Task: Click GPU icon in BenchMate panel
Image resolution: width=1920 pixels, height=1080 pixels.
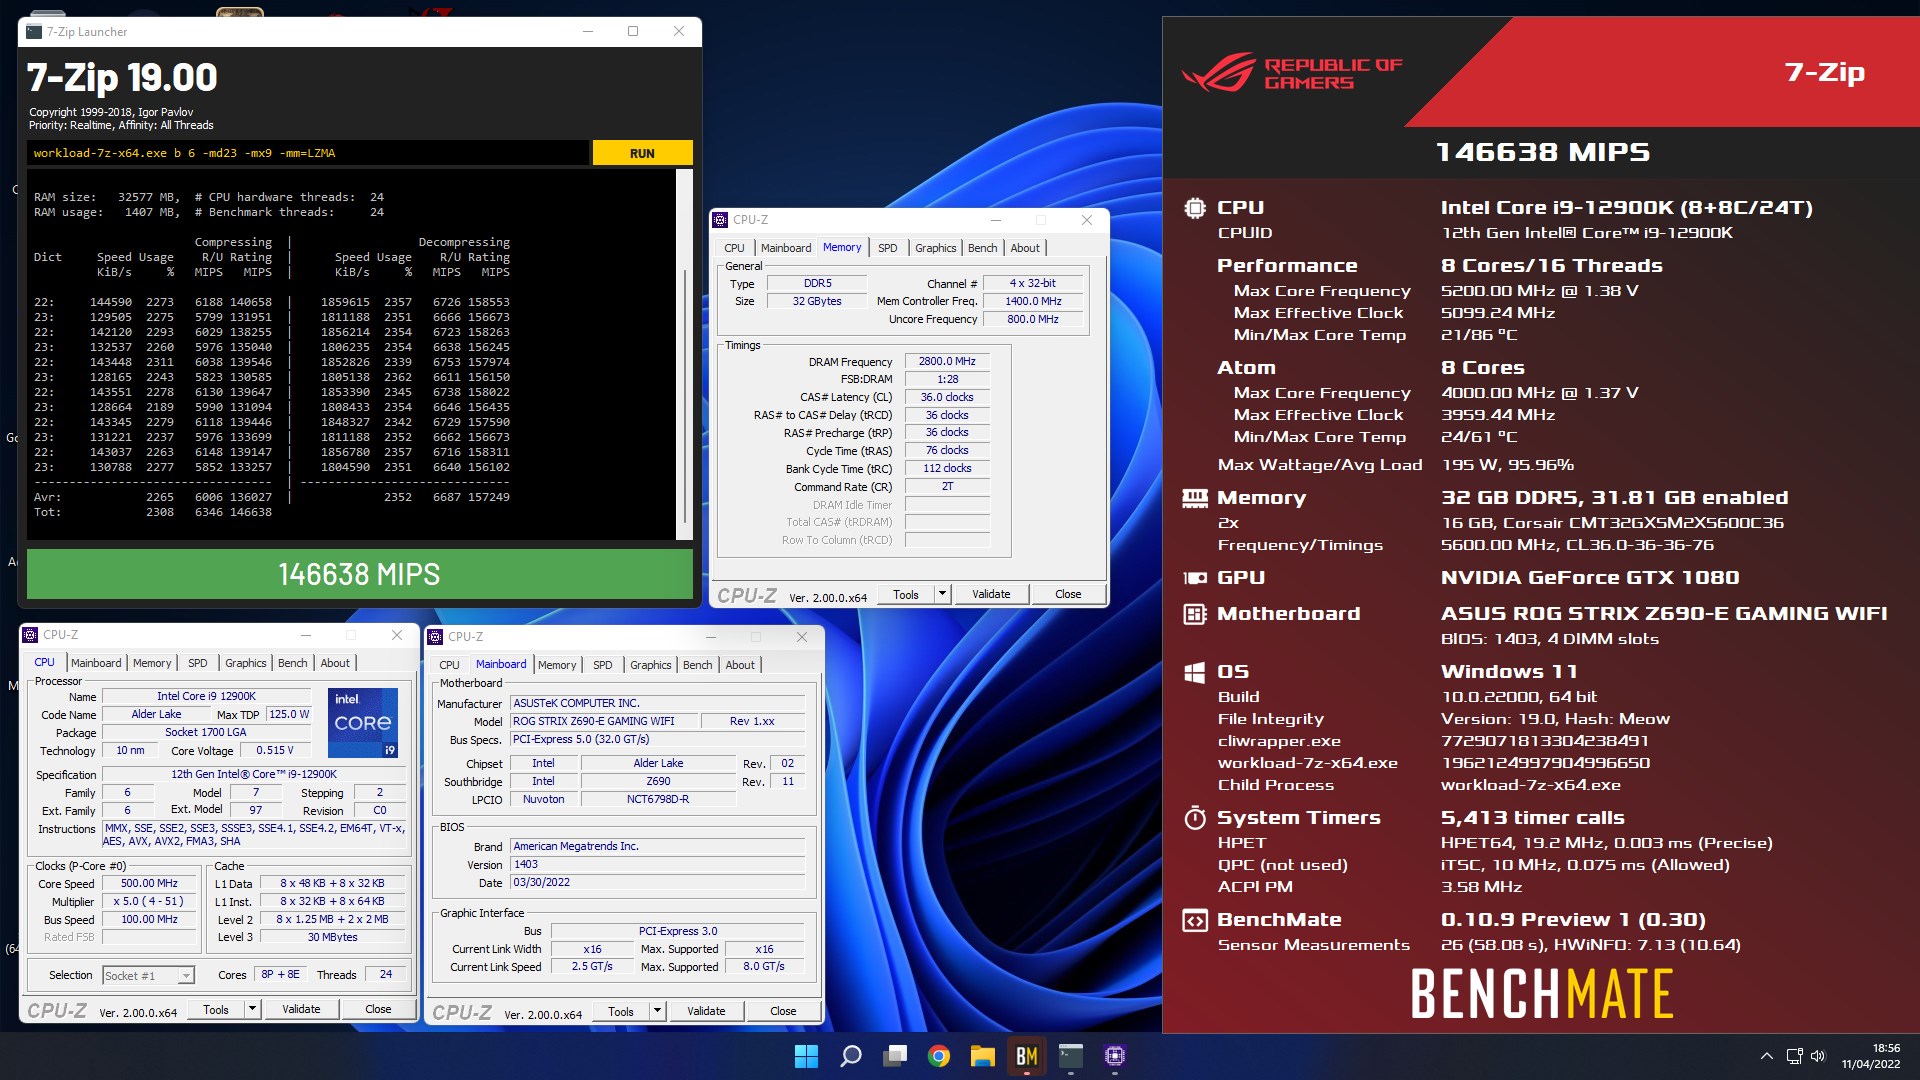Action: point(1194,578)
